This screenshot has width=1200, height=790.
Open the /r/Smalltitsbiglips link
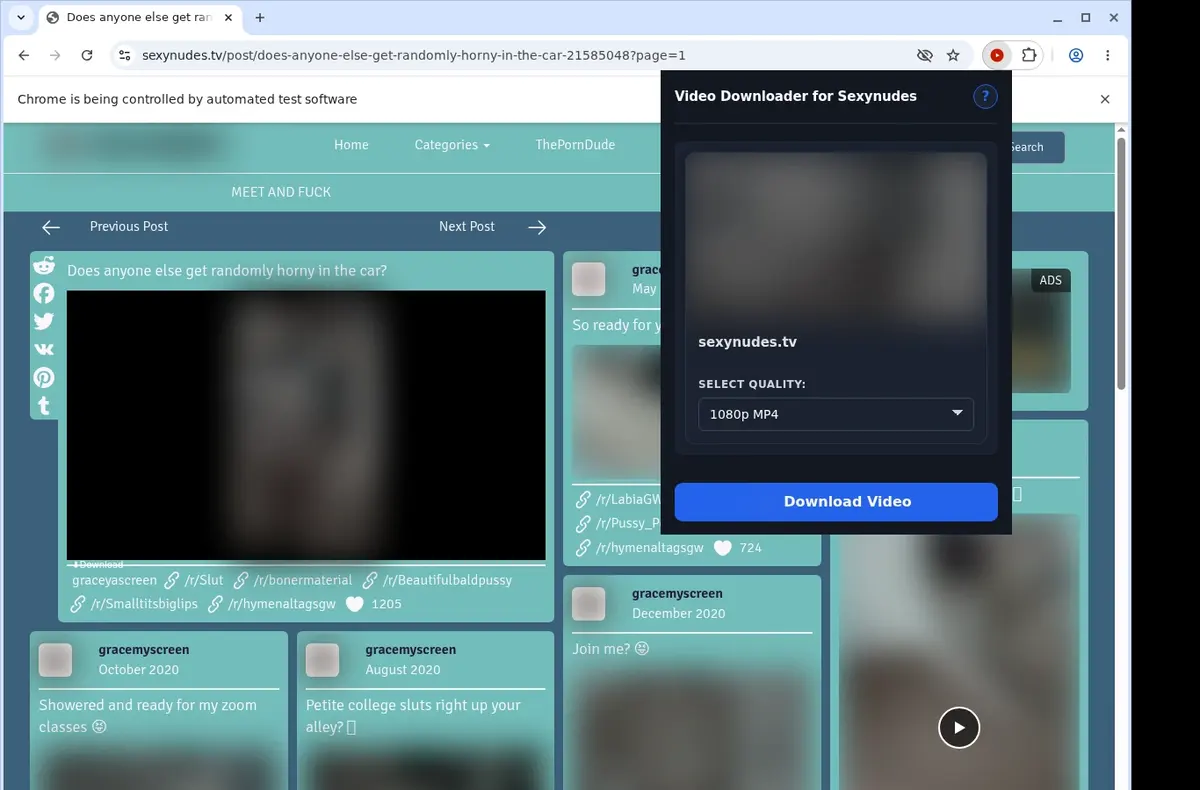pyautogui.click(x=144, y=604)
